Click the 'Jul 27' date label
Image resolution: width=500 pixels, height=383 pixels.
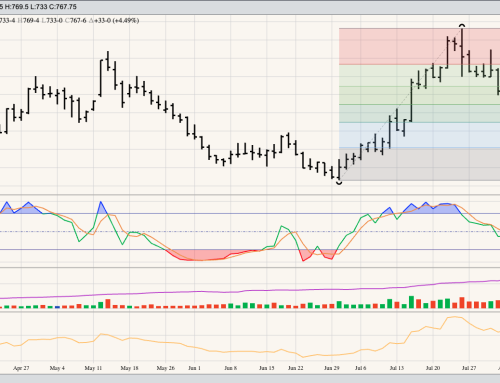coord(469,368)
